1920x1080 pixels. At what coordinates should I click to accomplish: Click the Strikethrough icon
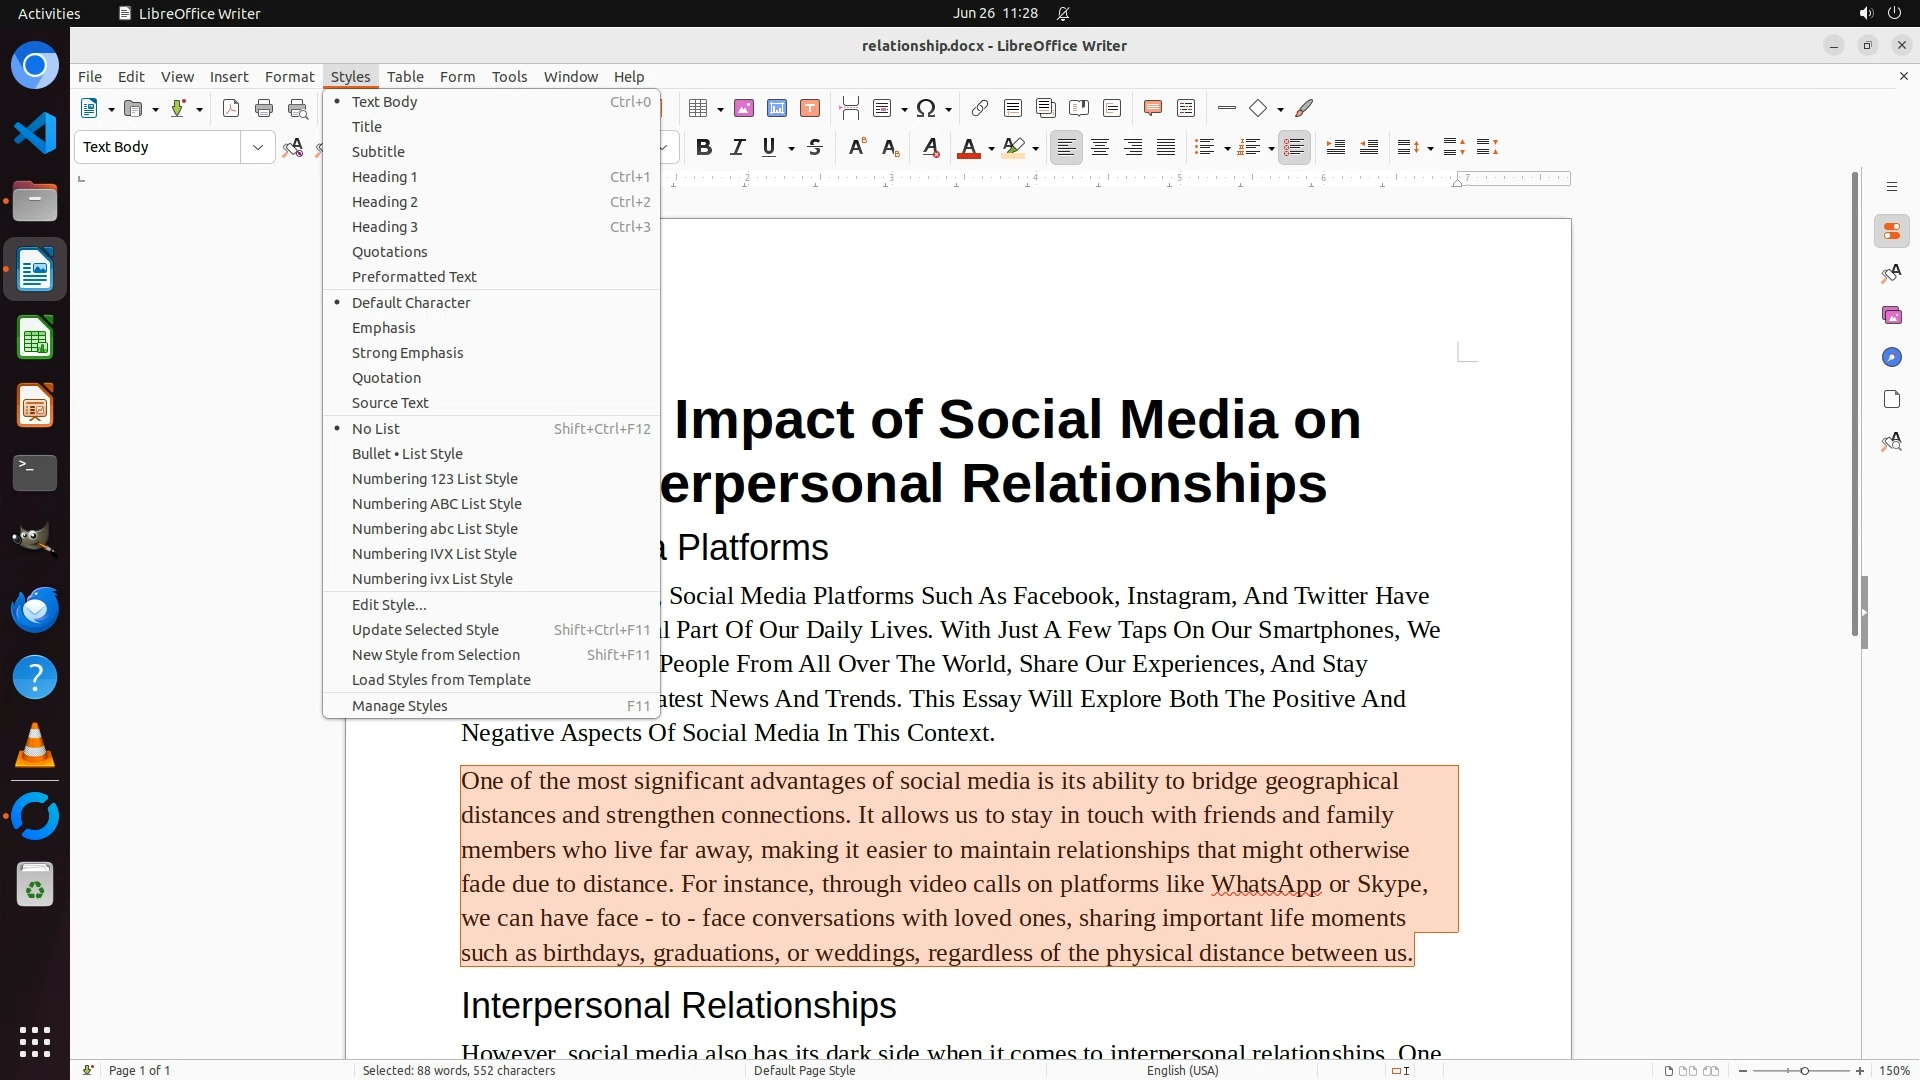coord(815,148)
